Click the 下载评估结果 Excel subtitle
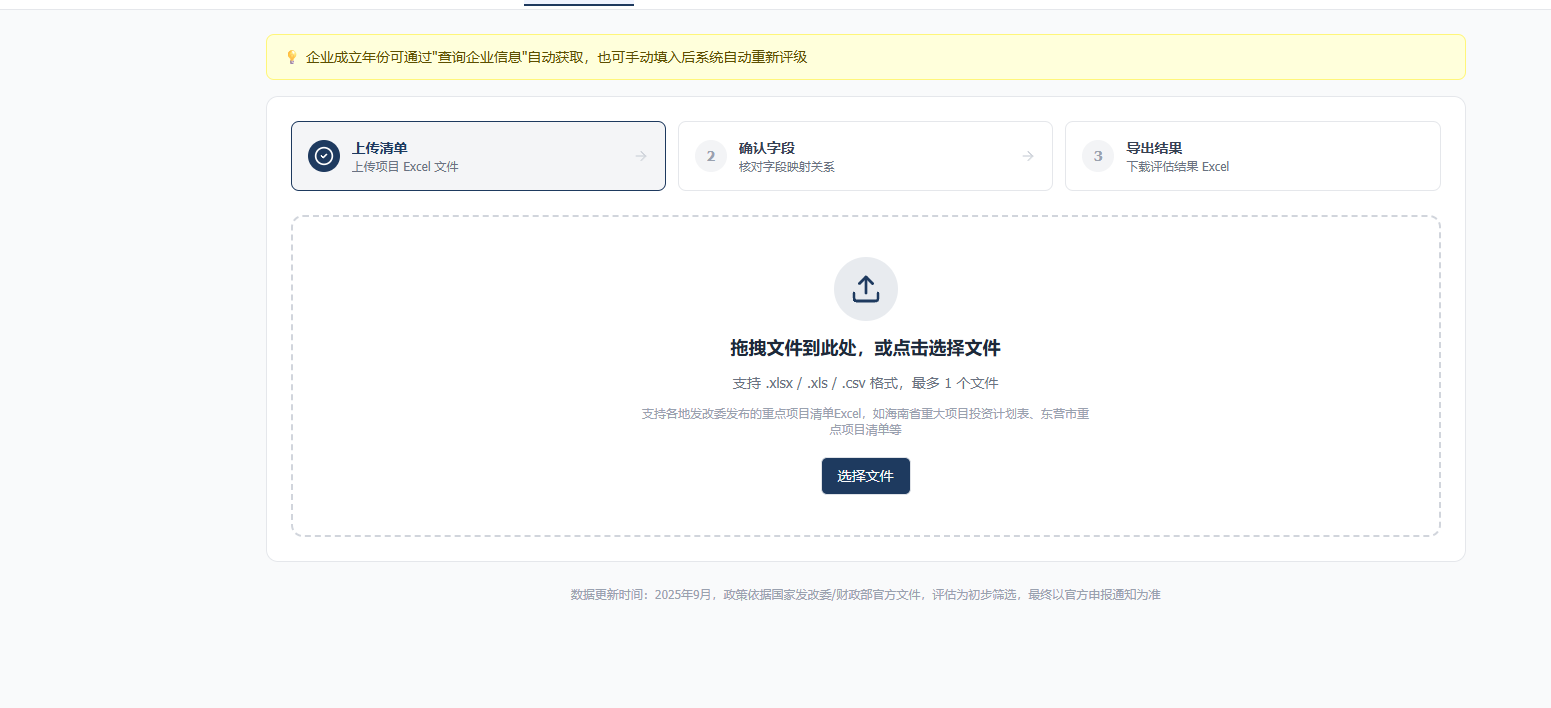The image size is (1551, 708). click(x=1178, y=167)
